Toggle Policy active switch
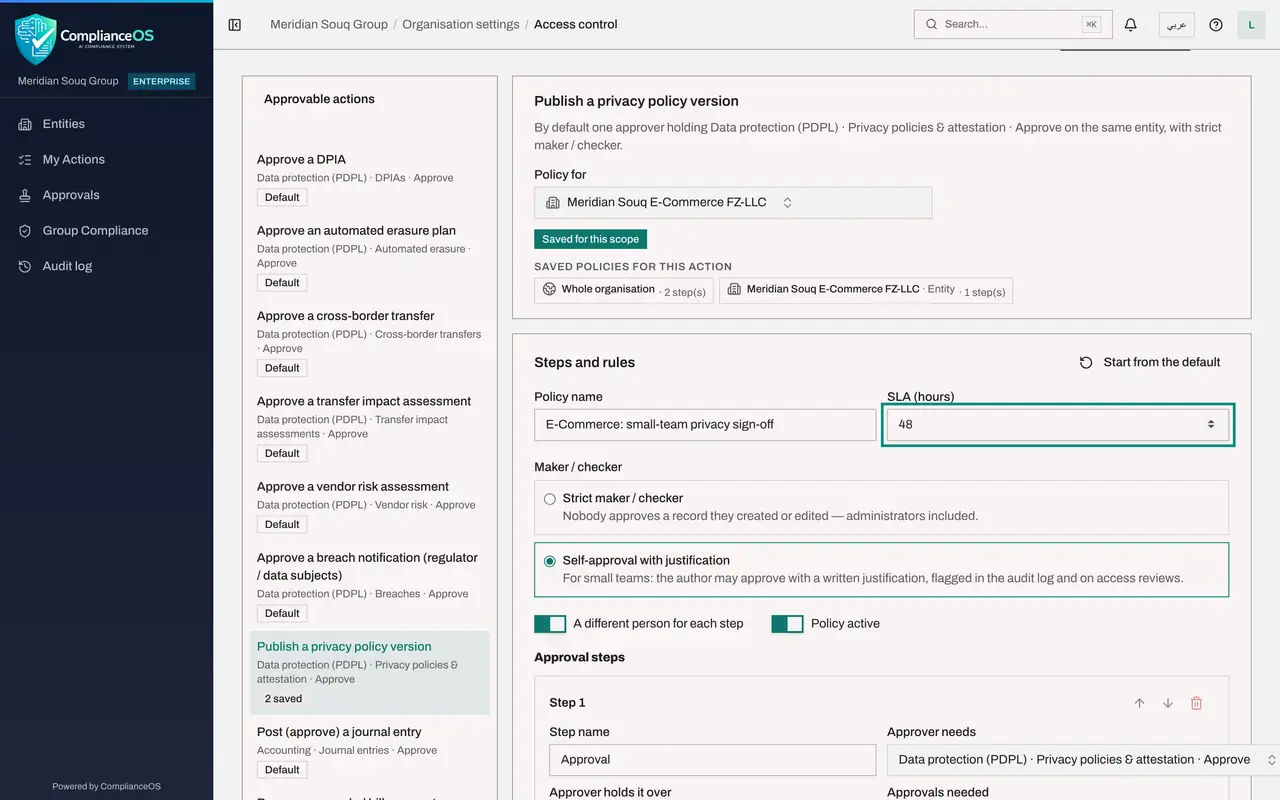 tap(787, 624)
